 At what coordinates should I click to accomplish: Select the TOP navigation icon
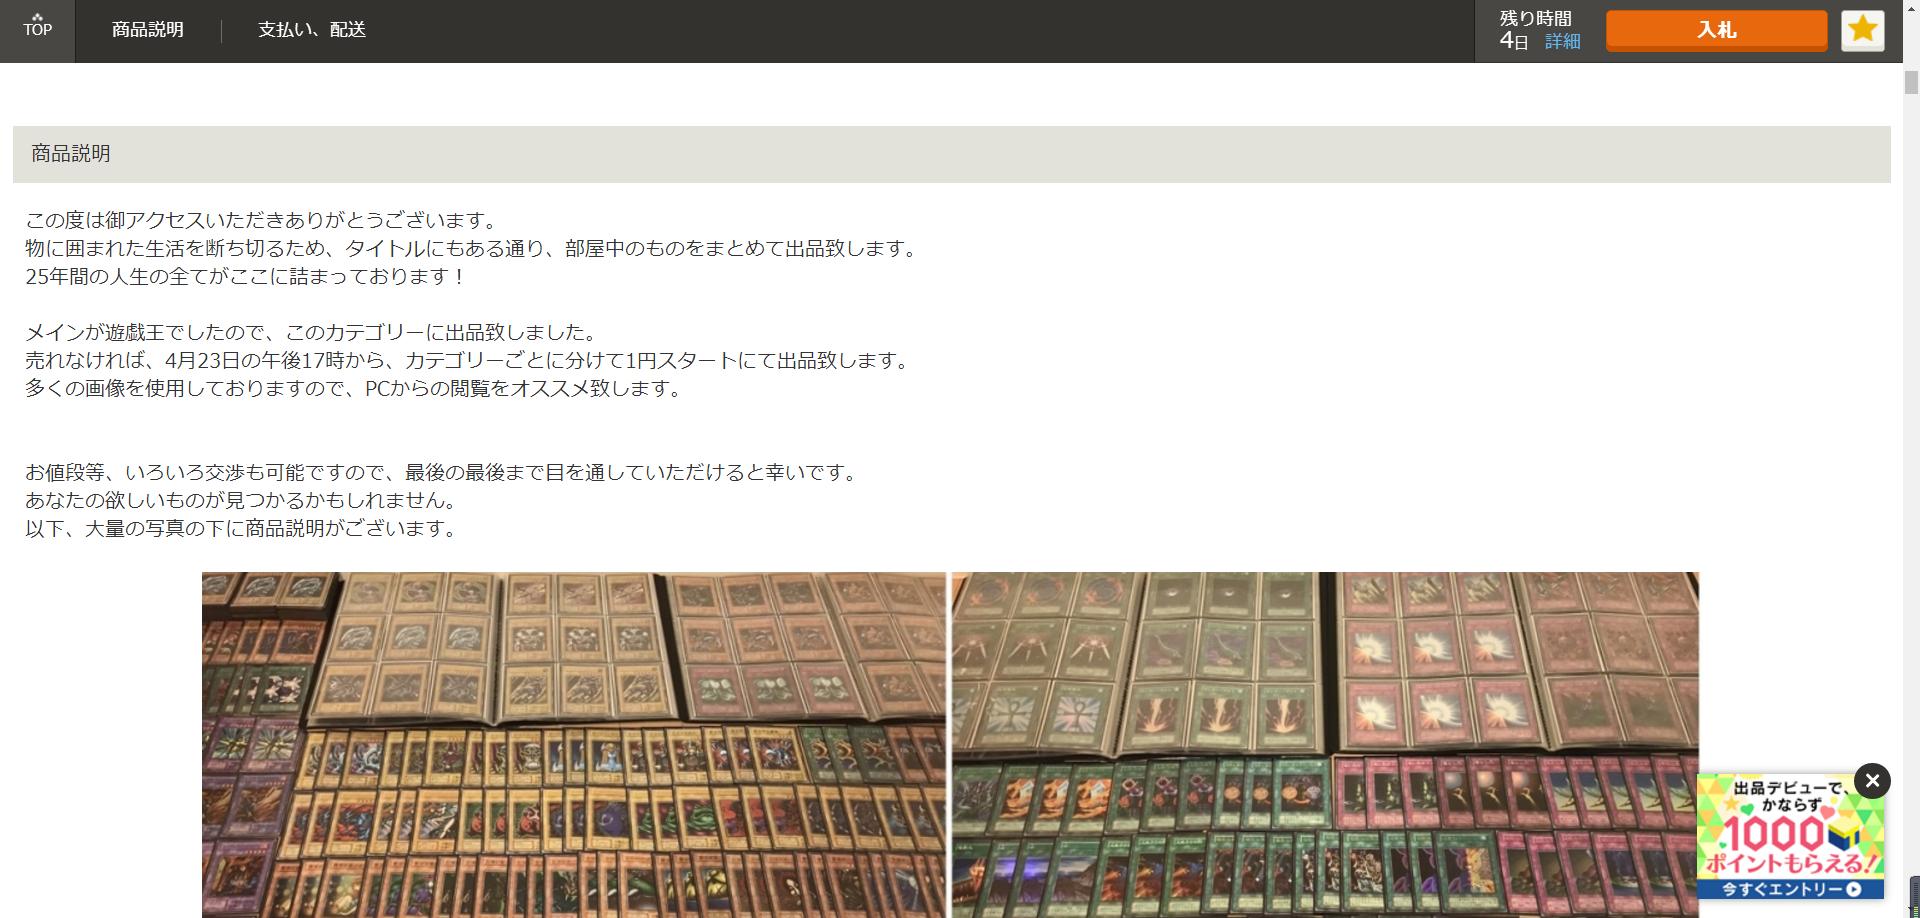(37, 29)
